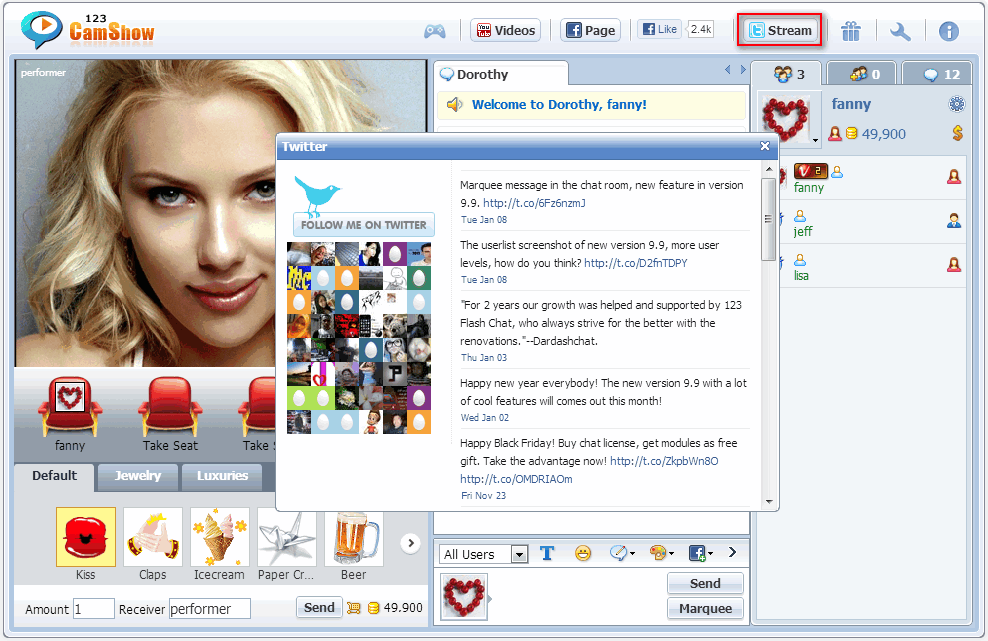Click the gold dollar sign icon

[957, 133]
